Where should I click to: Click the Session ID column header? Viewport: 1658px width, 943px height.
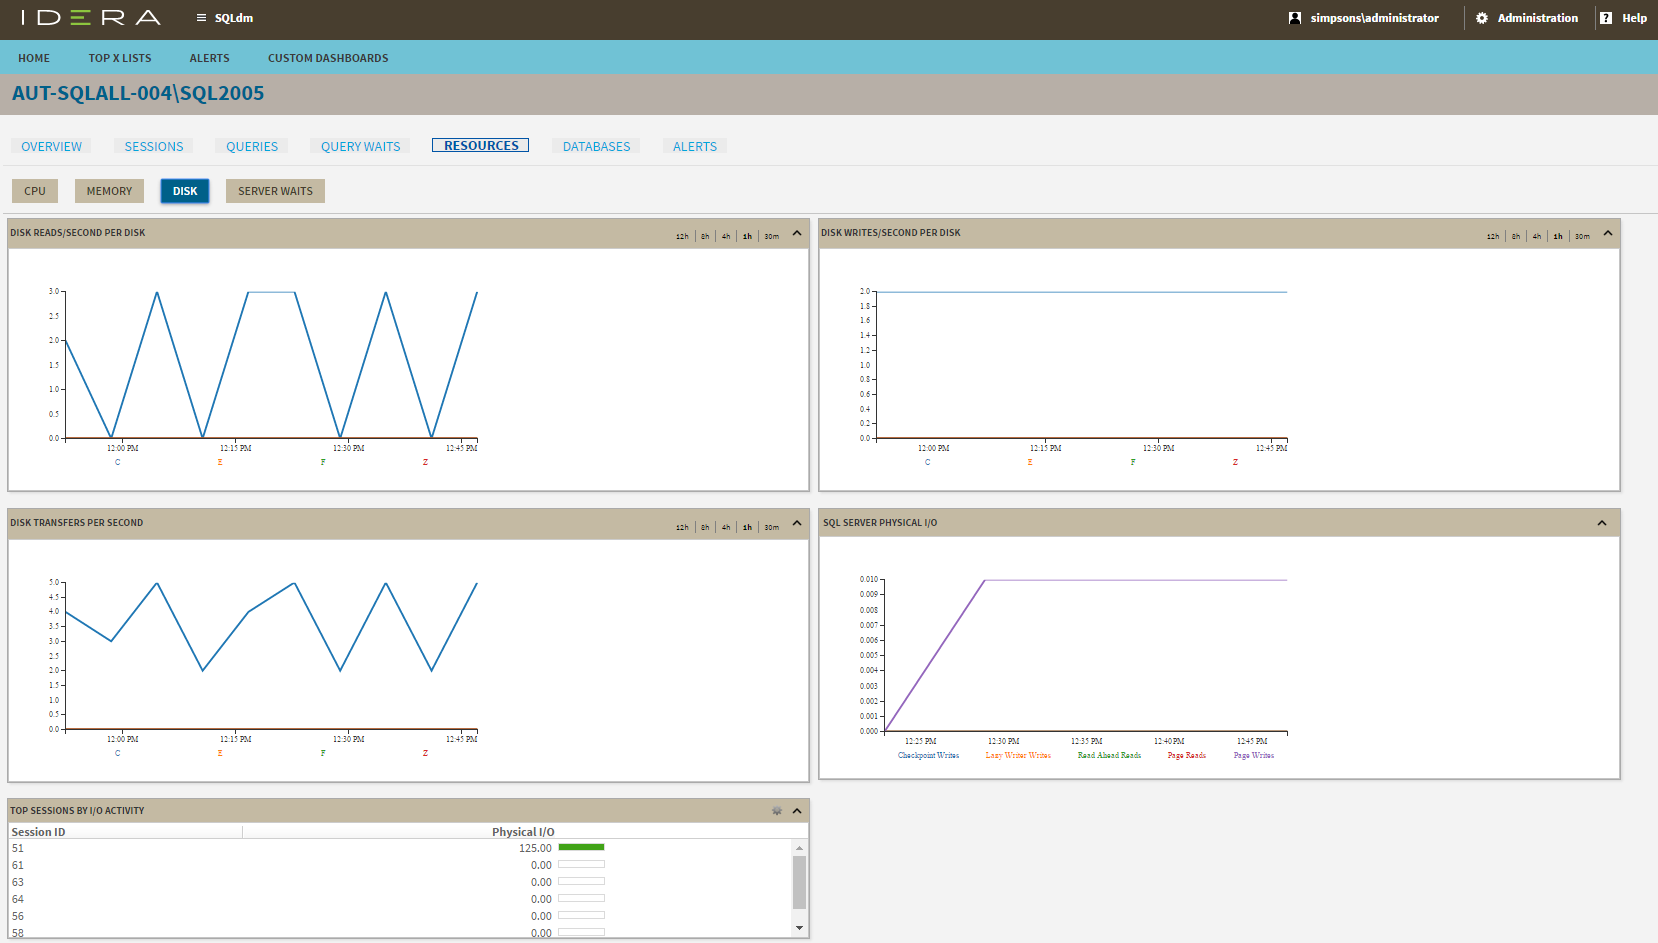coord(38,832)
